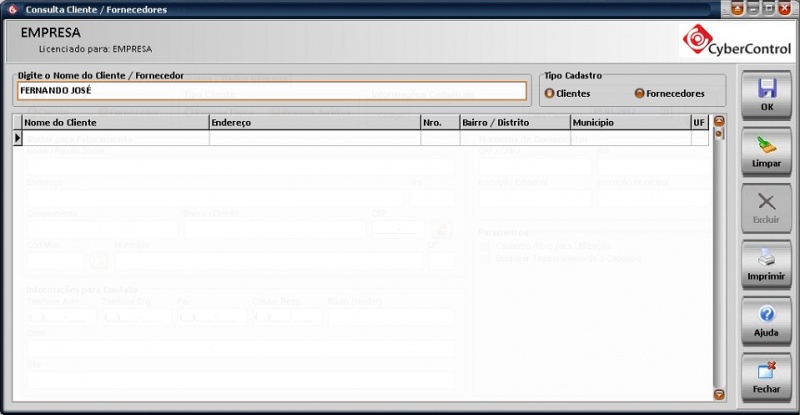Minimize the Consulta Cliente window
Screen dimensions: 800x415
tap(753, 9)
